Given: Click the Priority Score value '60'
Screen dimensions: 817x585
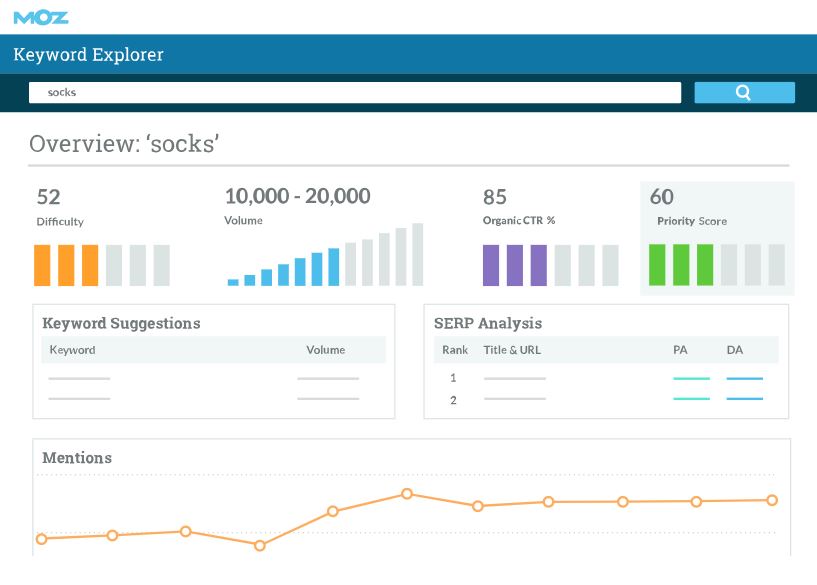Looking at the screenshot, I should pyautogui.click(x=662, y=197).
